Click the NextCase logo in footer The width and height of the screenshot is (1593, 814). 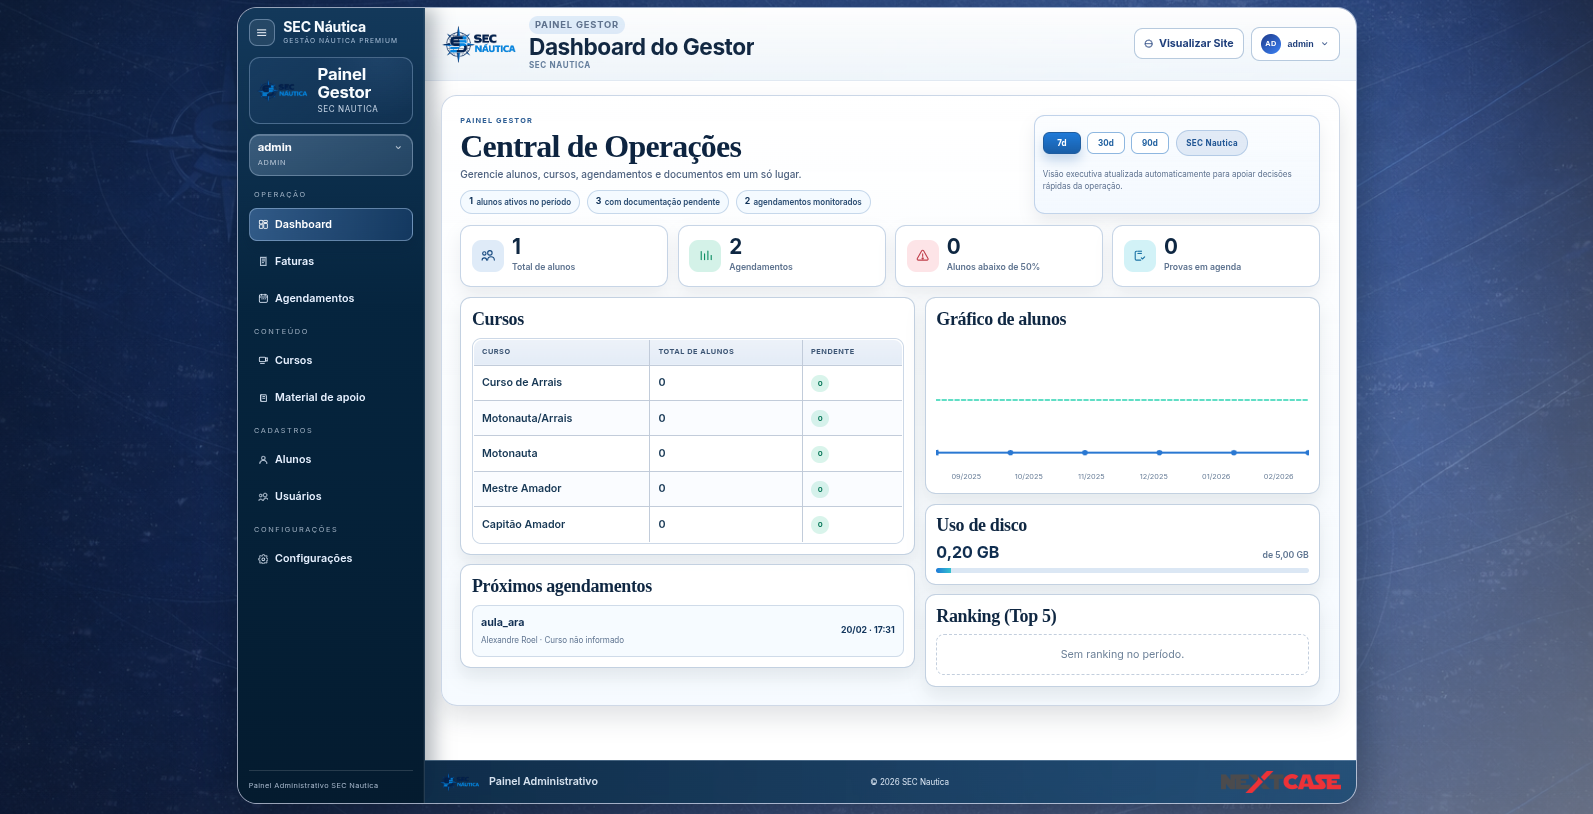click(1281, 782)
